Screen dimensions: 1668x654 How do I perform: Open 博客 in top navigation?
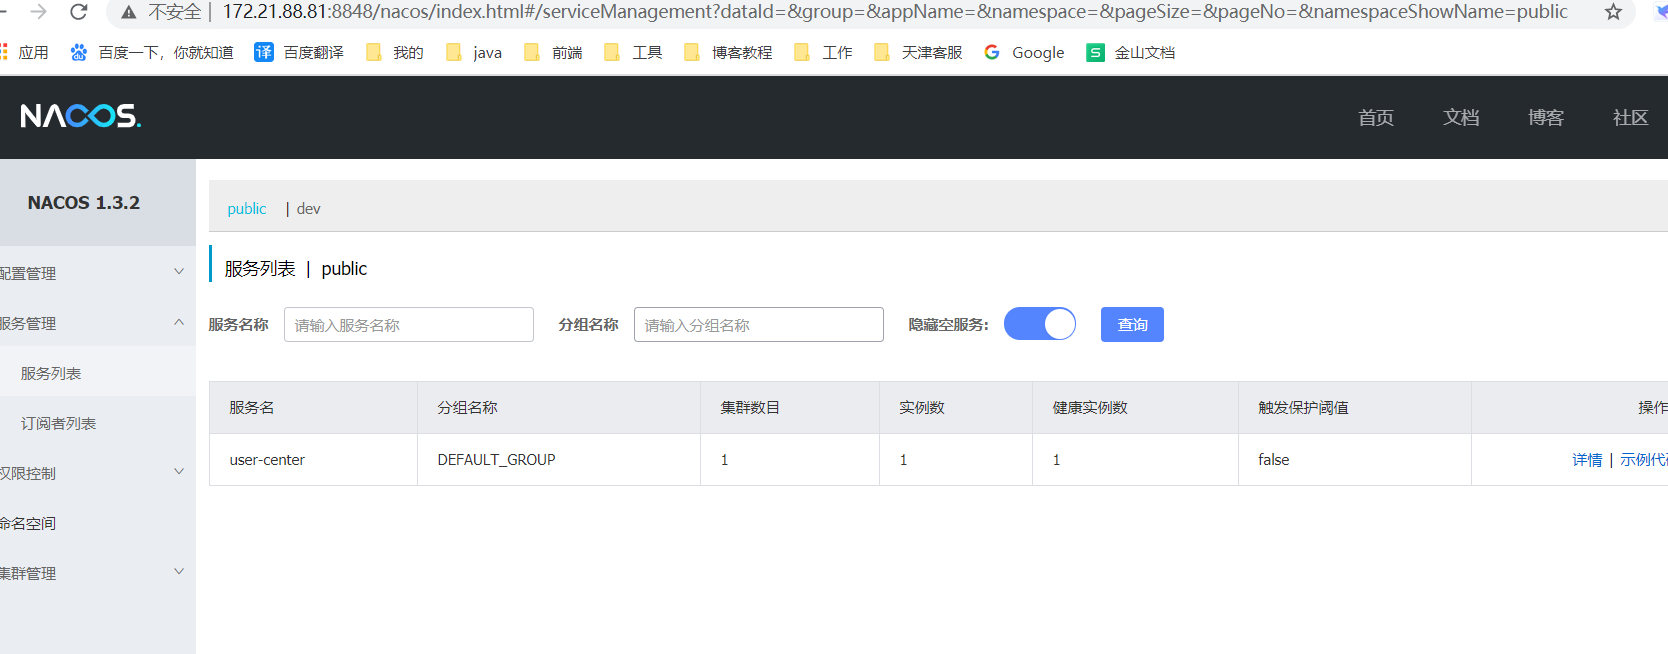tap(1546, 117)
